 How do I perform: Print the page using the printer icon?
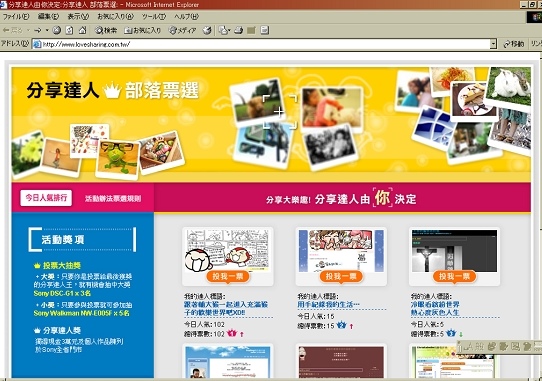239,30
